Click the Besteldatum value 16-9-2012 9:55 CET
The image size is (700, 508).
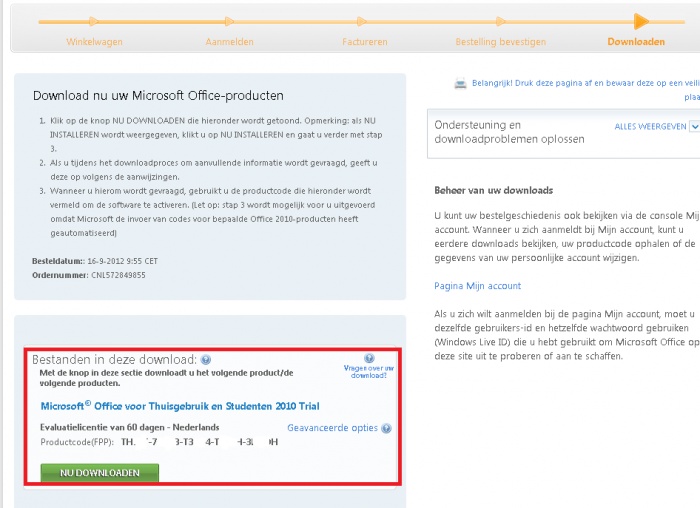pos(122,261)
